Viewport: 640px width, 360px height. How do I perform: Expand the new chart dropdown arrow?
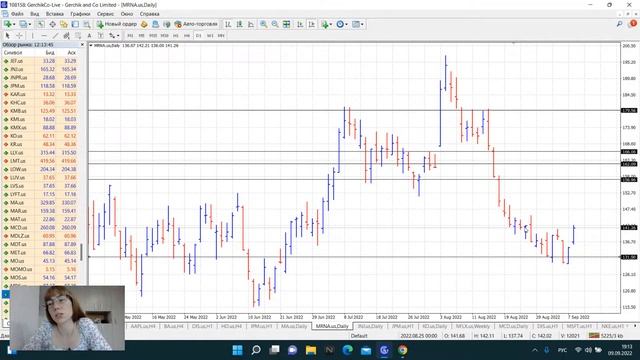pyautogui.click(x=14, y=24)
